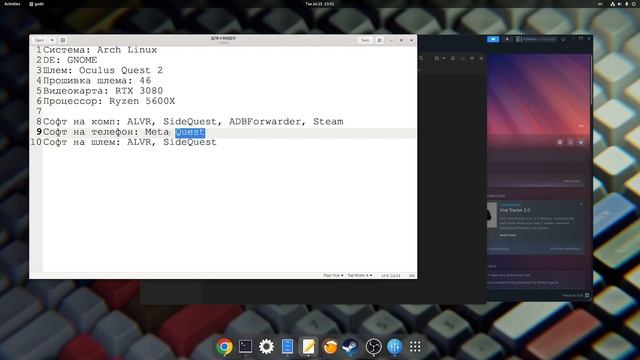Open Google Chrome from the dock

(x=224, y=347)
